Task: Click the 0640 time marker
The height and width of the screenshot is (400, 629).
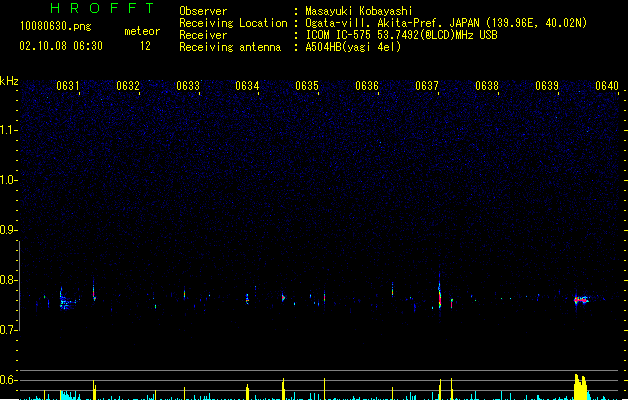Action: click(x=607, y=86)
